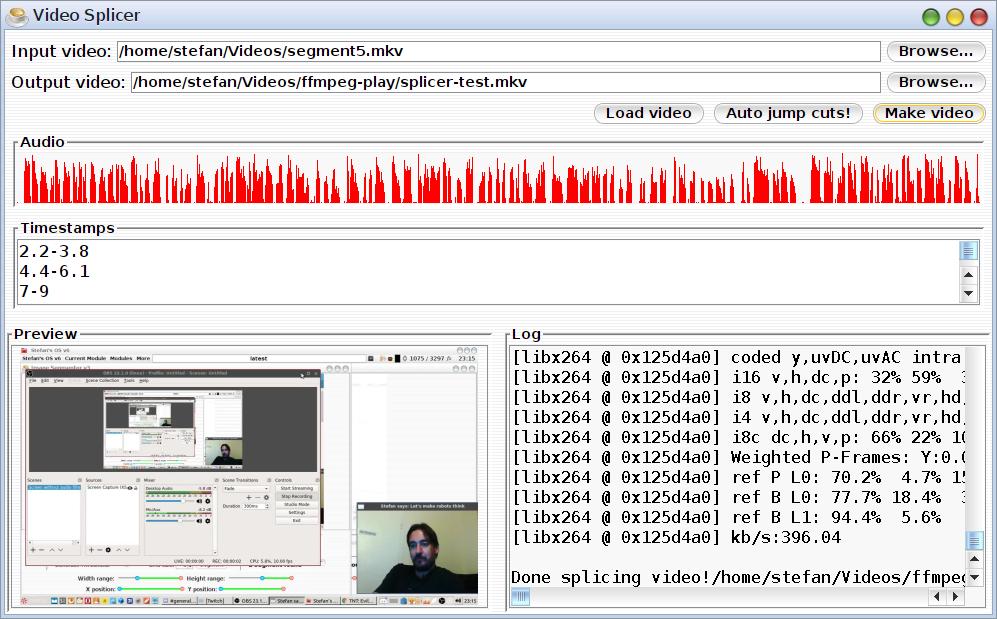The height and width of the screenshot is (619, 997).
Task: Click inside the Output video path field
Action: (x=504, y=82)
